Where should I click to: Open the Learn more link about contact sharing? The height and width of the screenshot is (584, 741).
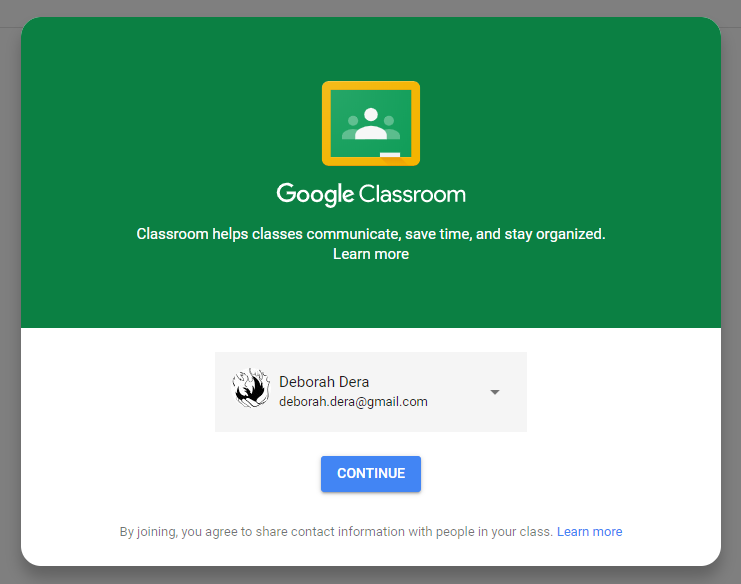589,532
